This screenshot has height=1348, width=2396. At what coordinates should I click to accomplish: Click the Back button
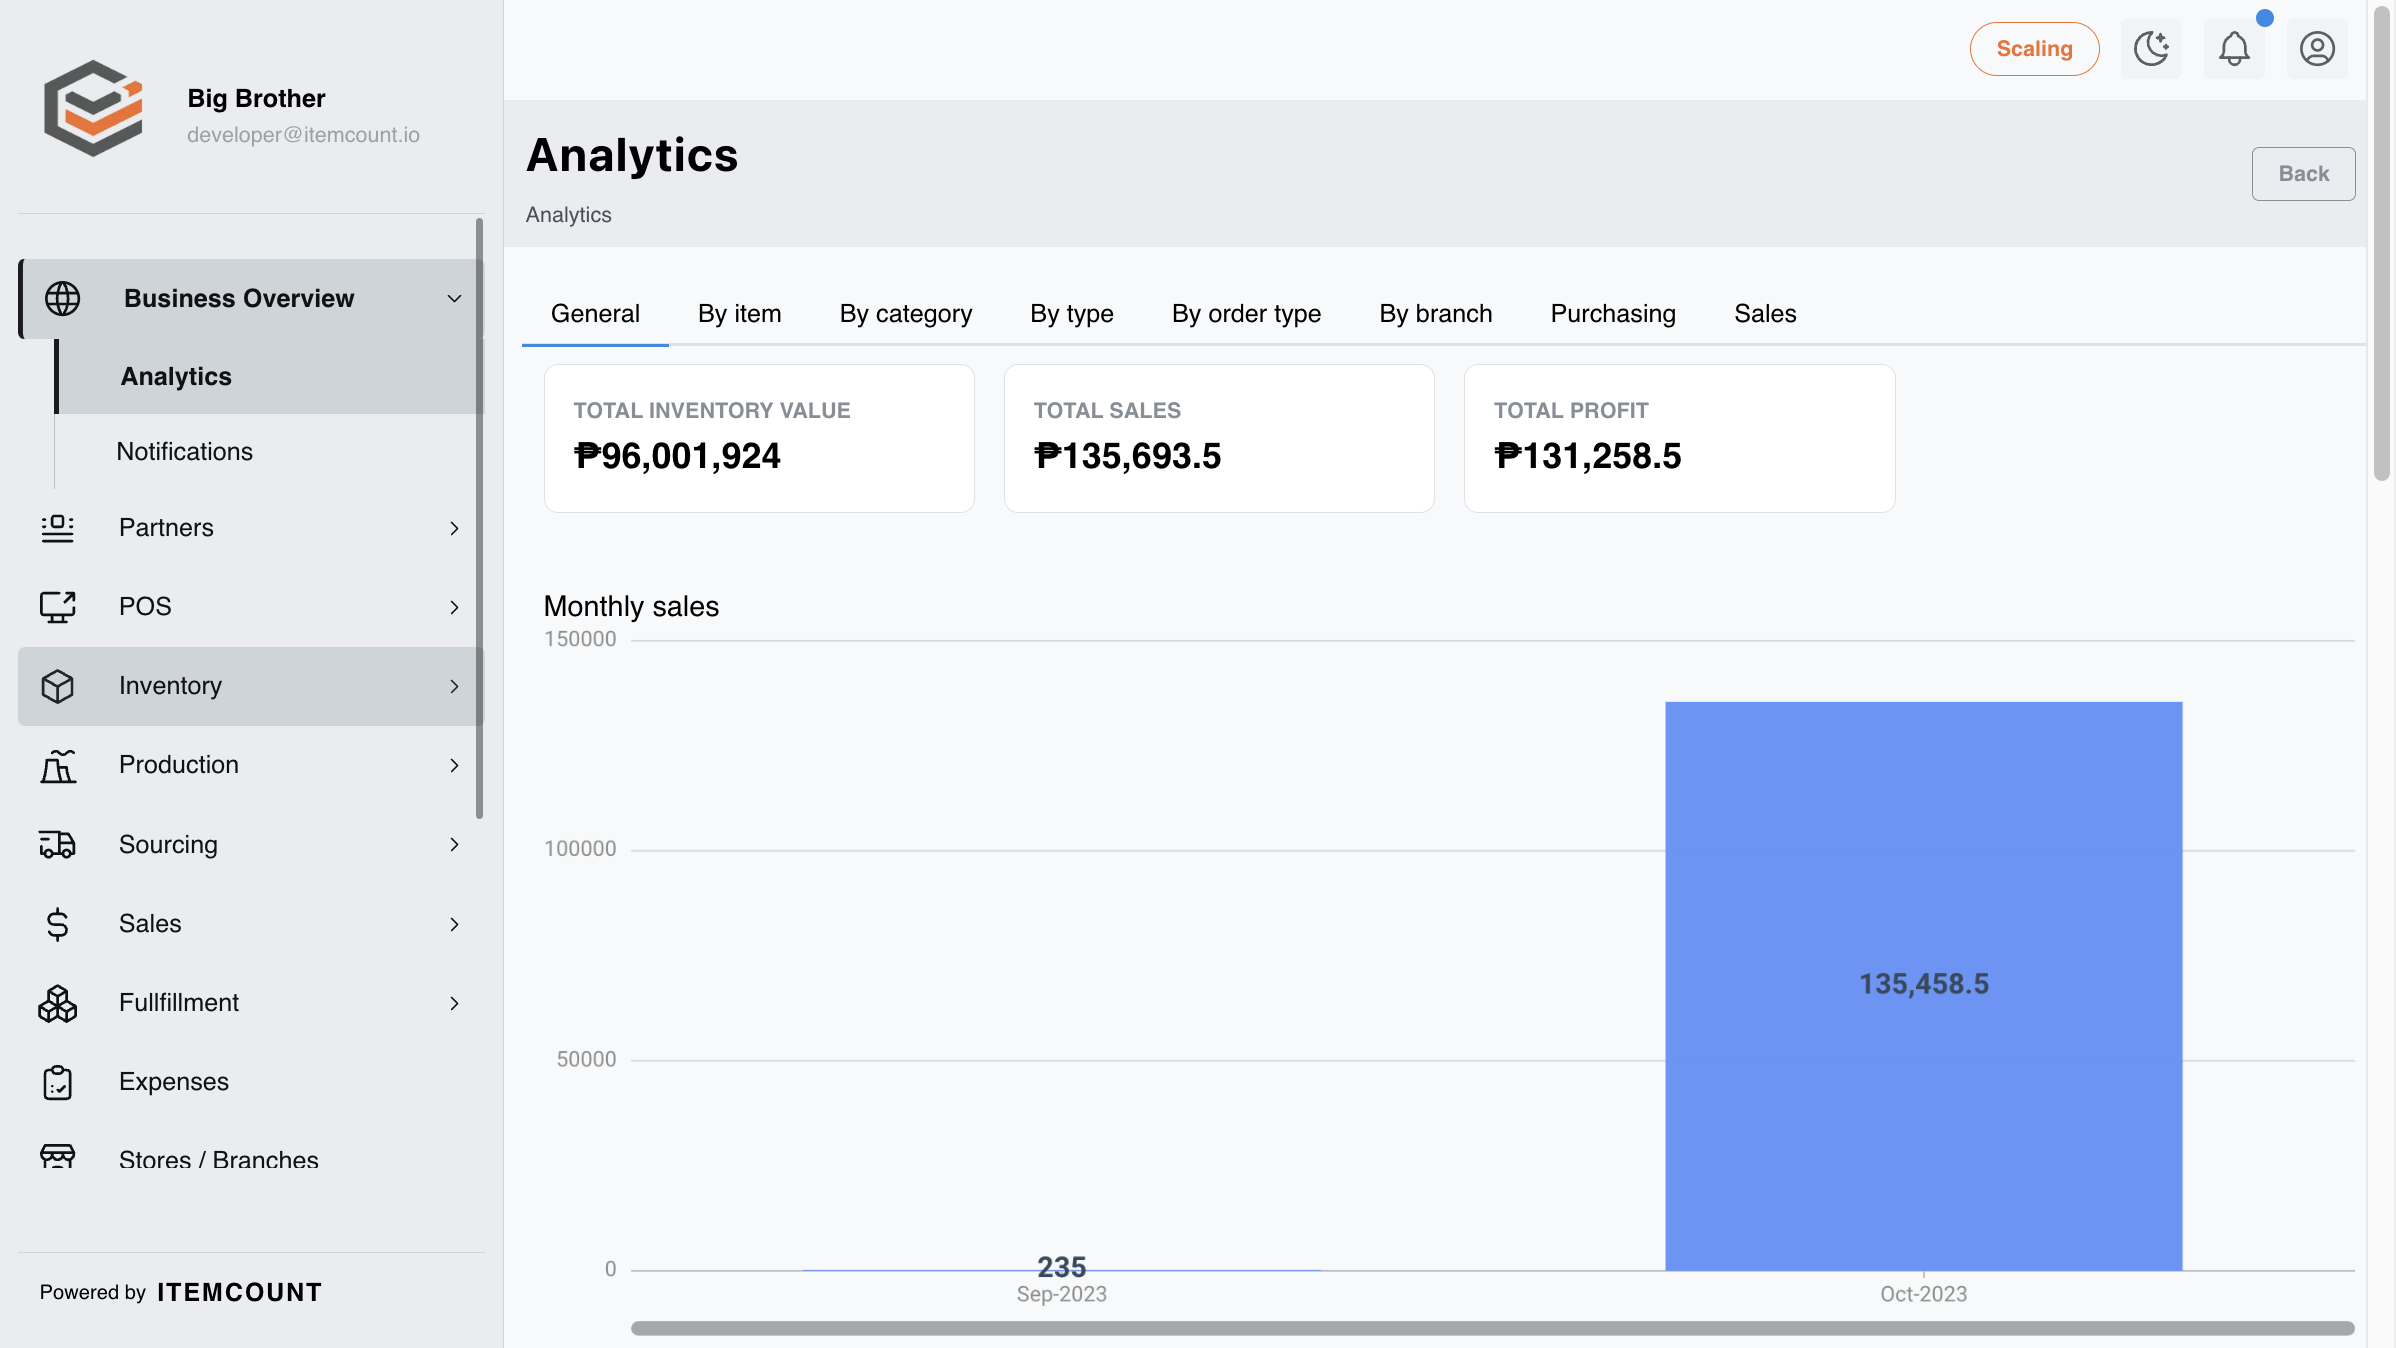point(2303,174)
